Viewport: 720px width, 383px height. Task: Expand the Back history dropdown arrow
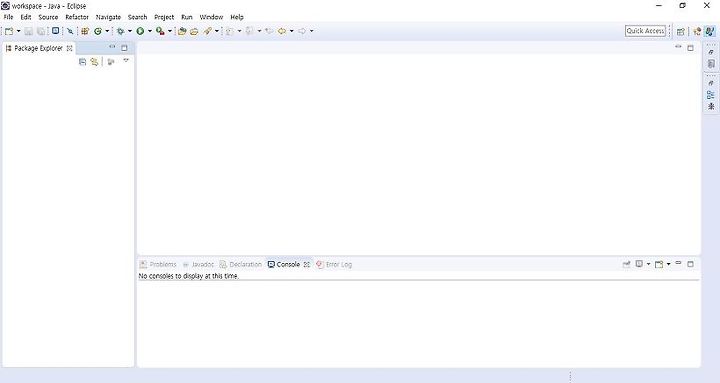(292, 31)
